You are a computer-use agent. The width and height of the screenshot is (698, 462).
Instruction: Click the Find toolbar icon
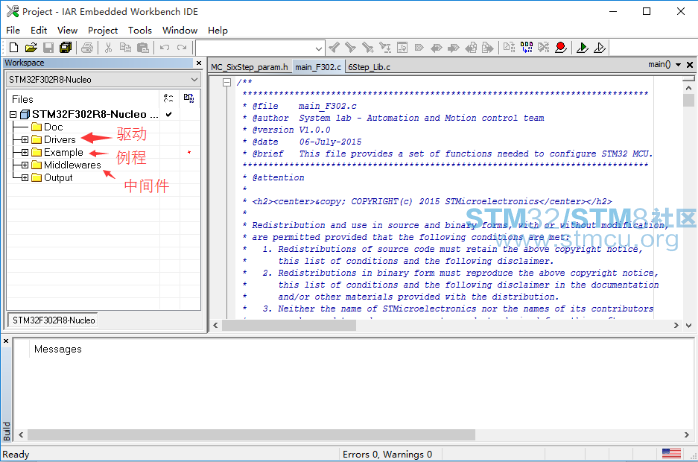click(368, 48)
